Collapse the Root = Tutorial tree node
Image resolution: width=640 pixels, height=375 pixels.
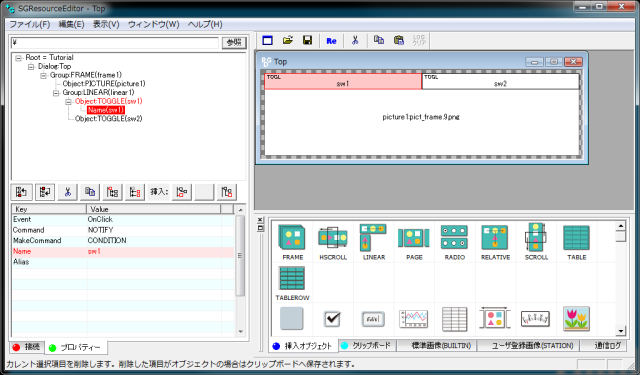18,58
